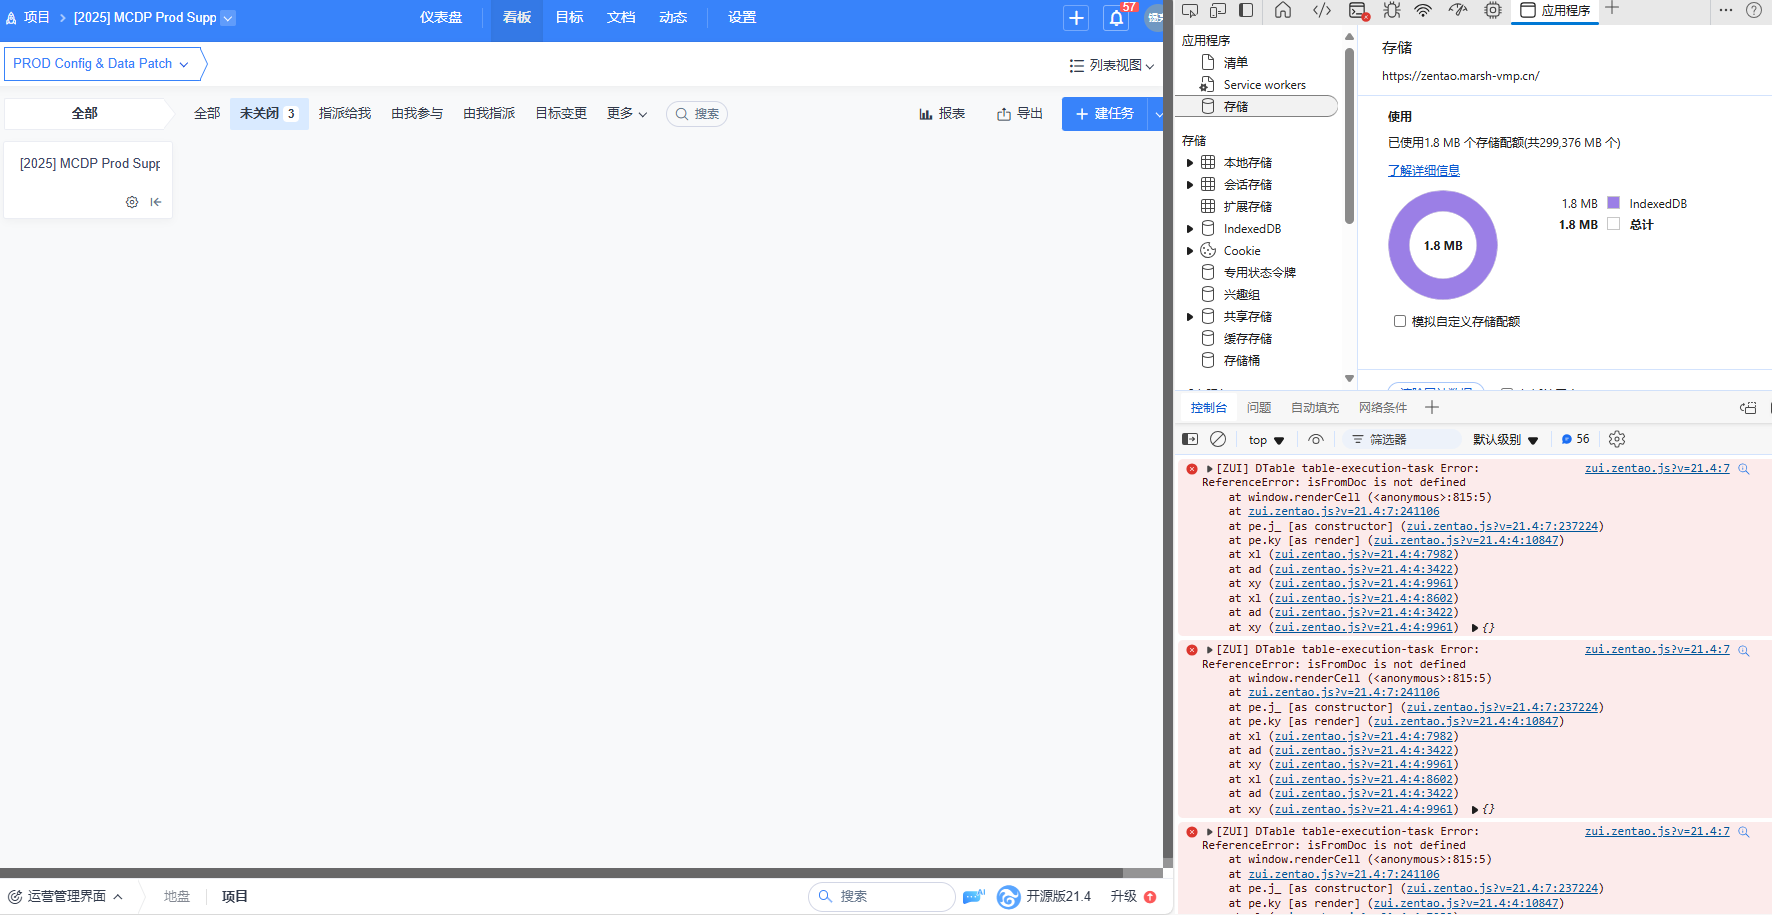Open the 文档 menu item

[x=621, y=17]
